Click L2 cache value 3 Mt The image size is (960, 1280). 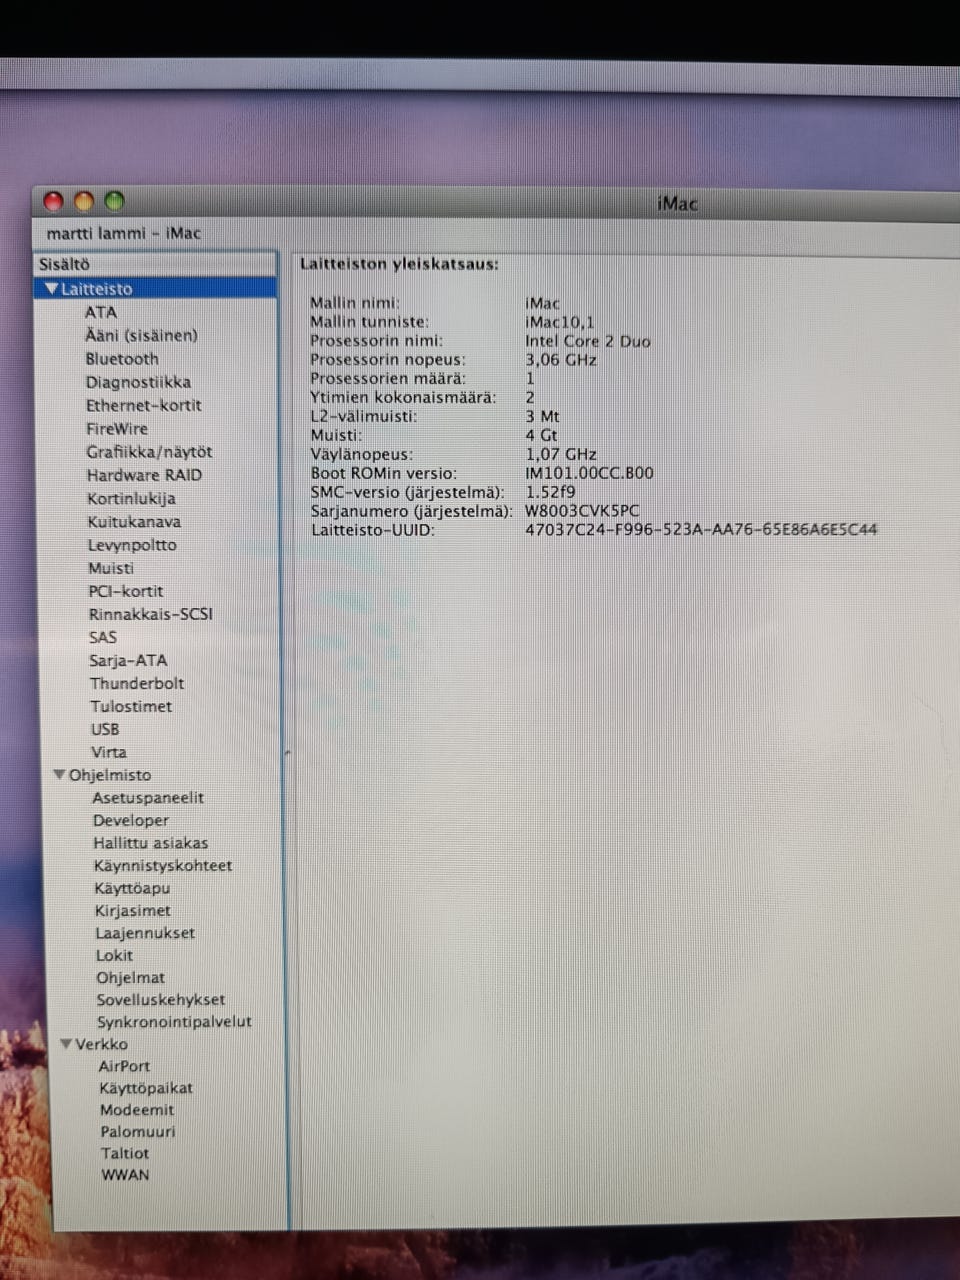click(542, 416)
